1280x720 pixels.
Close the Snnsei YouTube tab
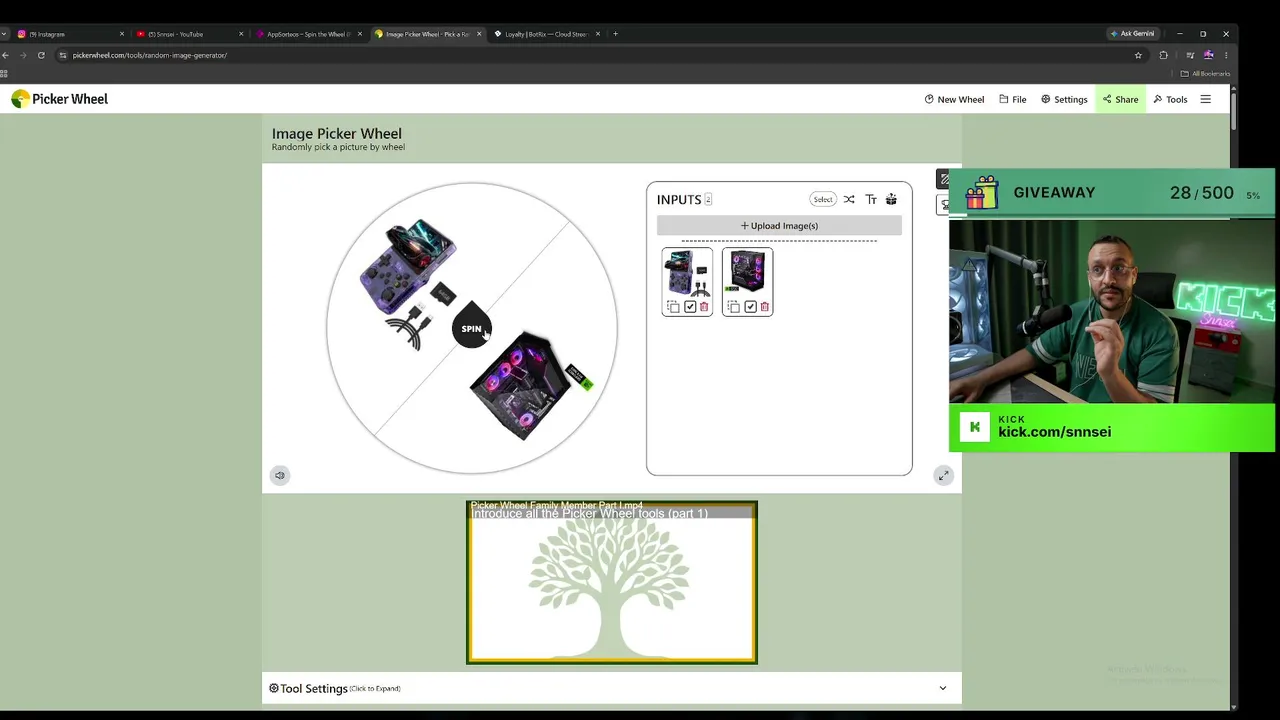click(x=241, y=34)
